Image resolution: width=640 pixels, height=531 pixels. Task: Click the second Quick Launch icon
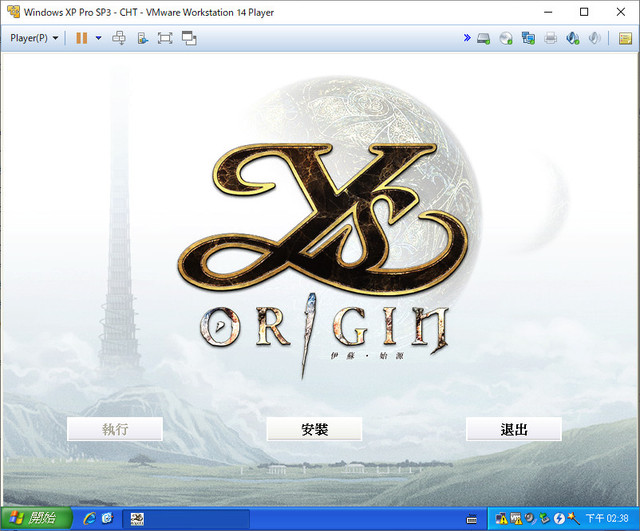coord(107,519)
